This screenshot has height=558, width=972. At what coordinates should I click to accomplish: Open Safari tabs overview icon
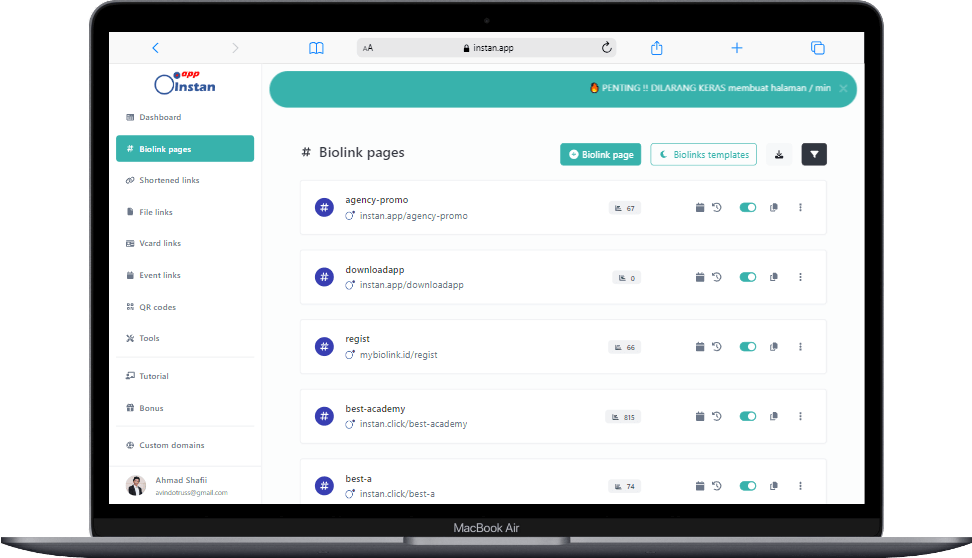click(x=817, y=47)
